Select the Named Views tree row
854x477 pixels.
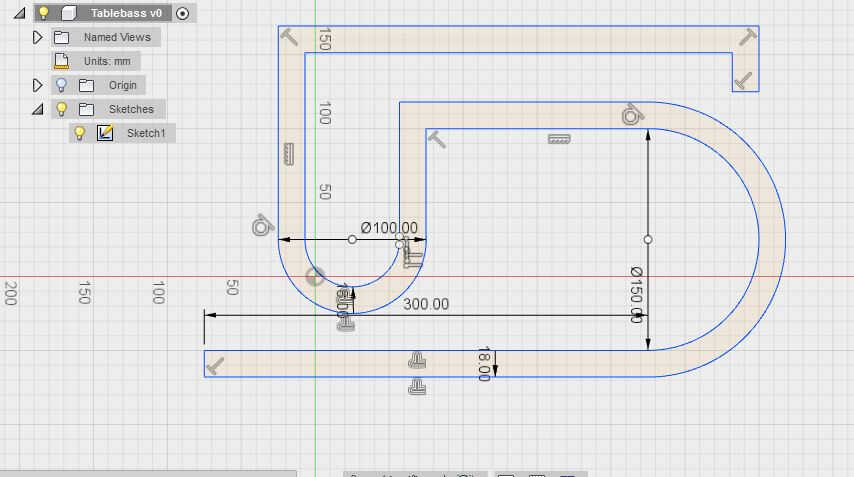point(106,37)
